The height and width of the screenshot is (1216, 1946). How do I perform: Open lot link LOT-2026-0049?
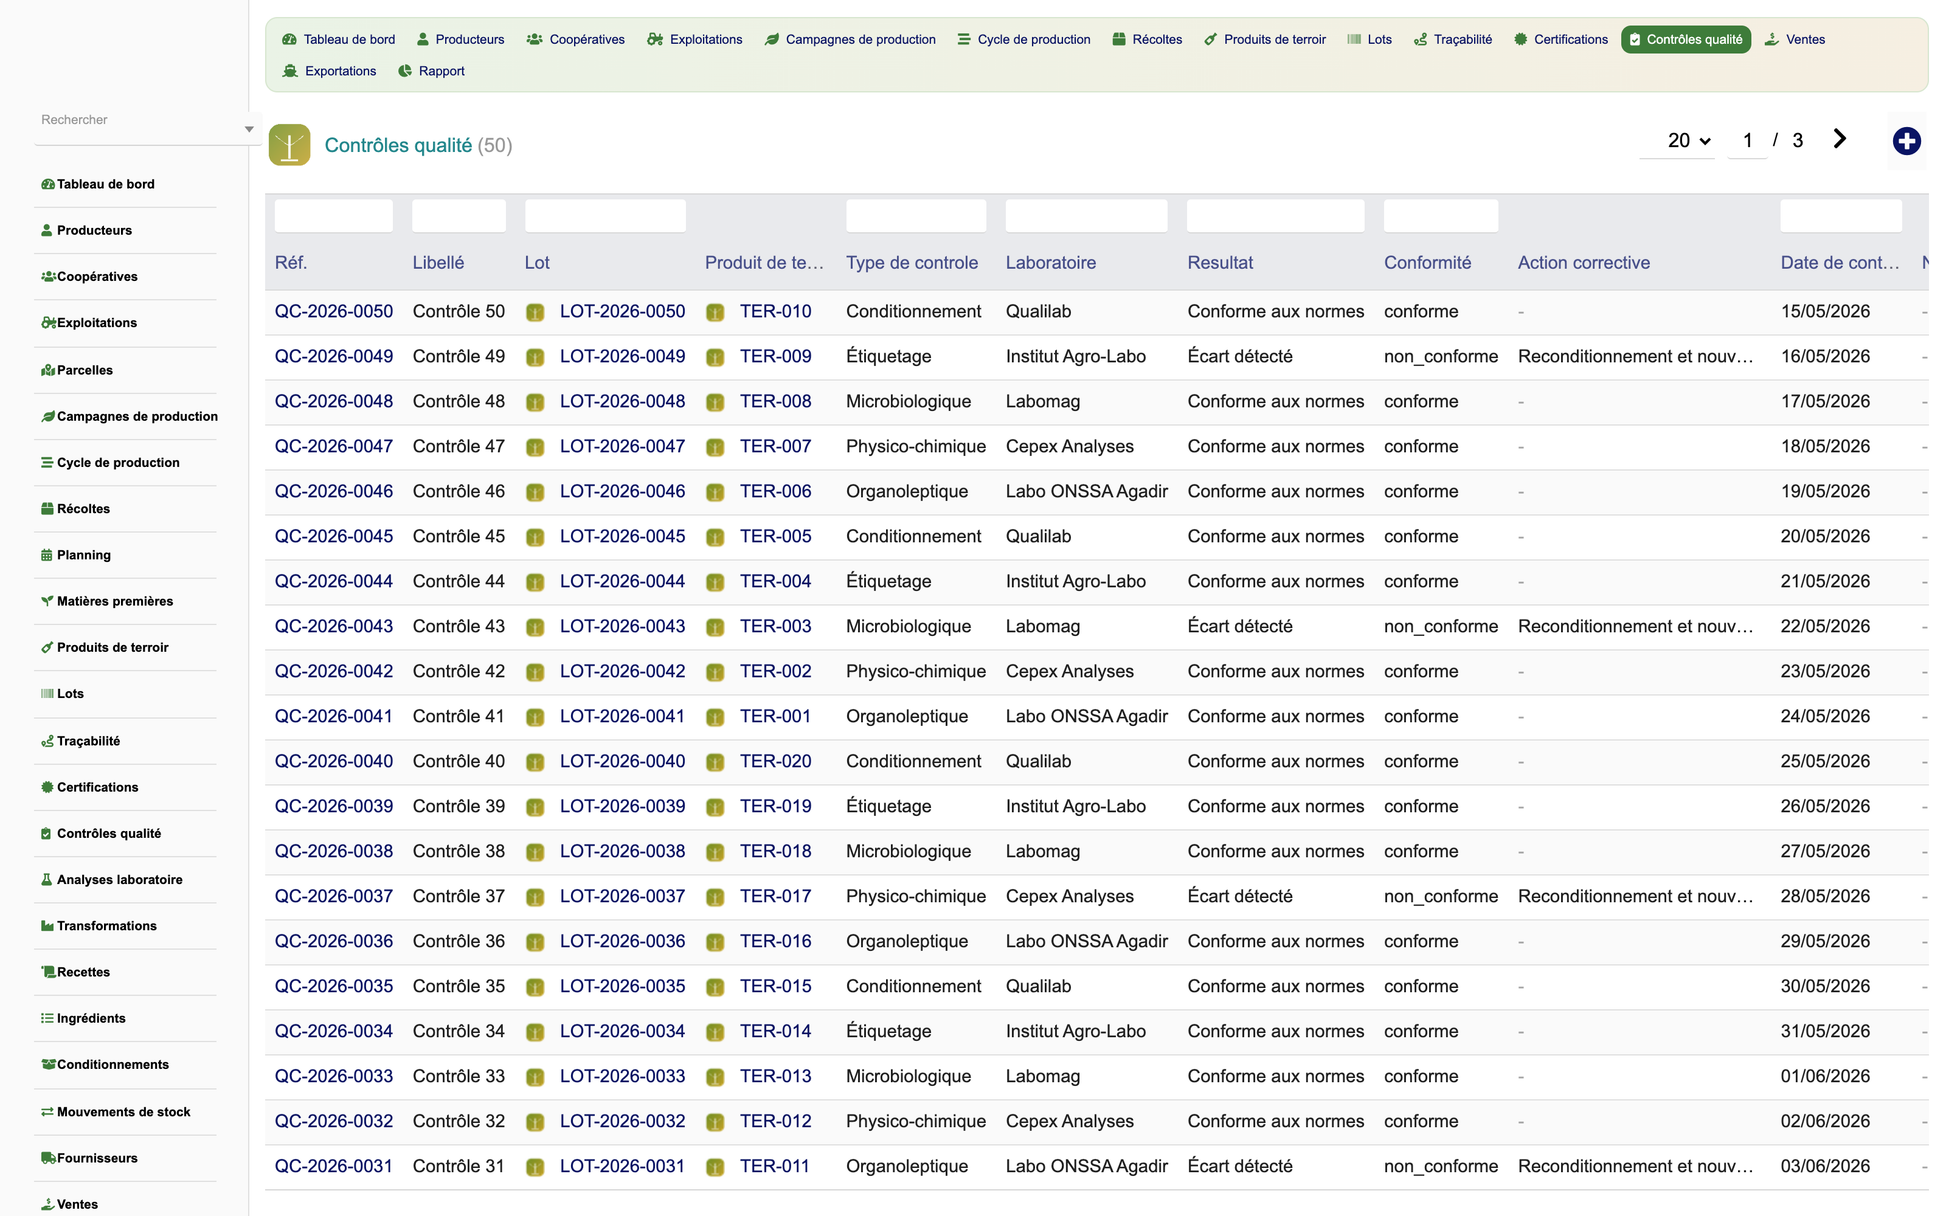point(622,357)
